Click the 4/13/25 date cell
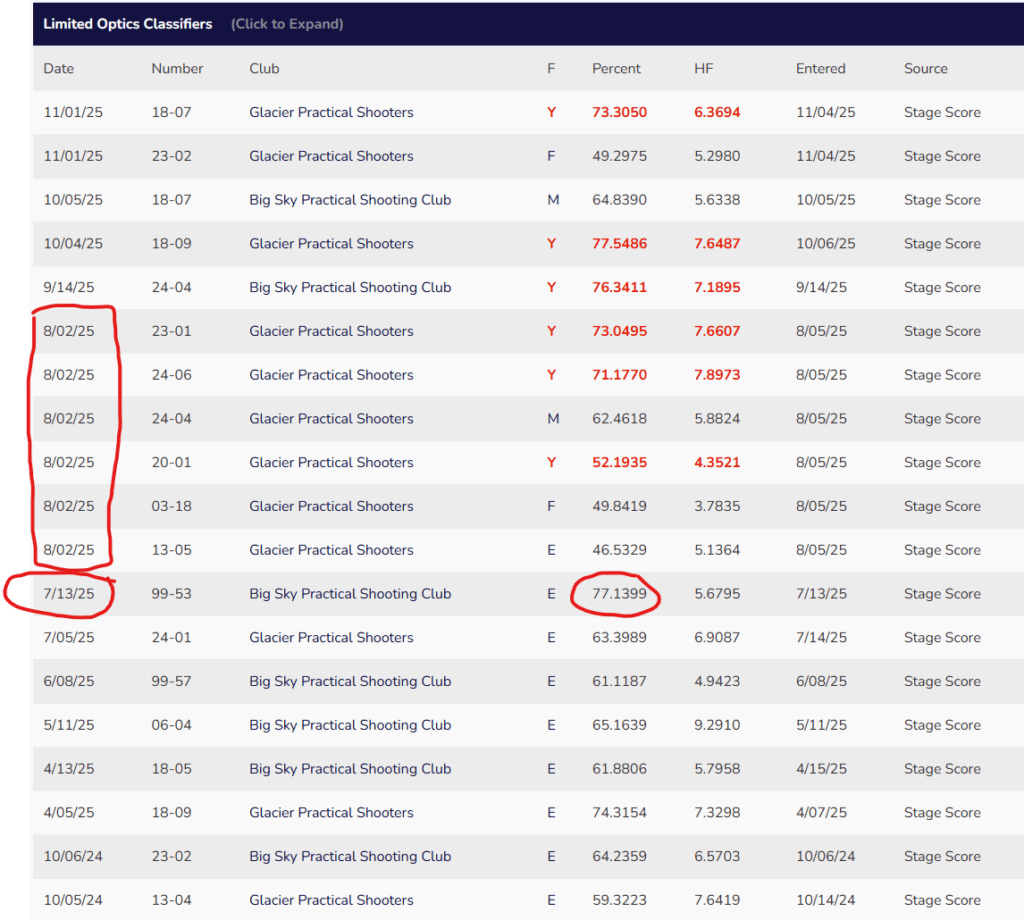 (x=69, y=769)
